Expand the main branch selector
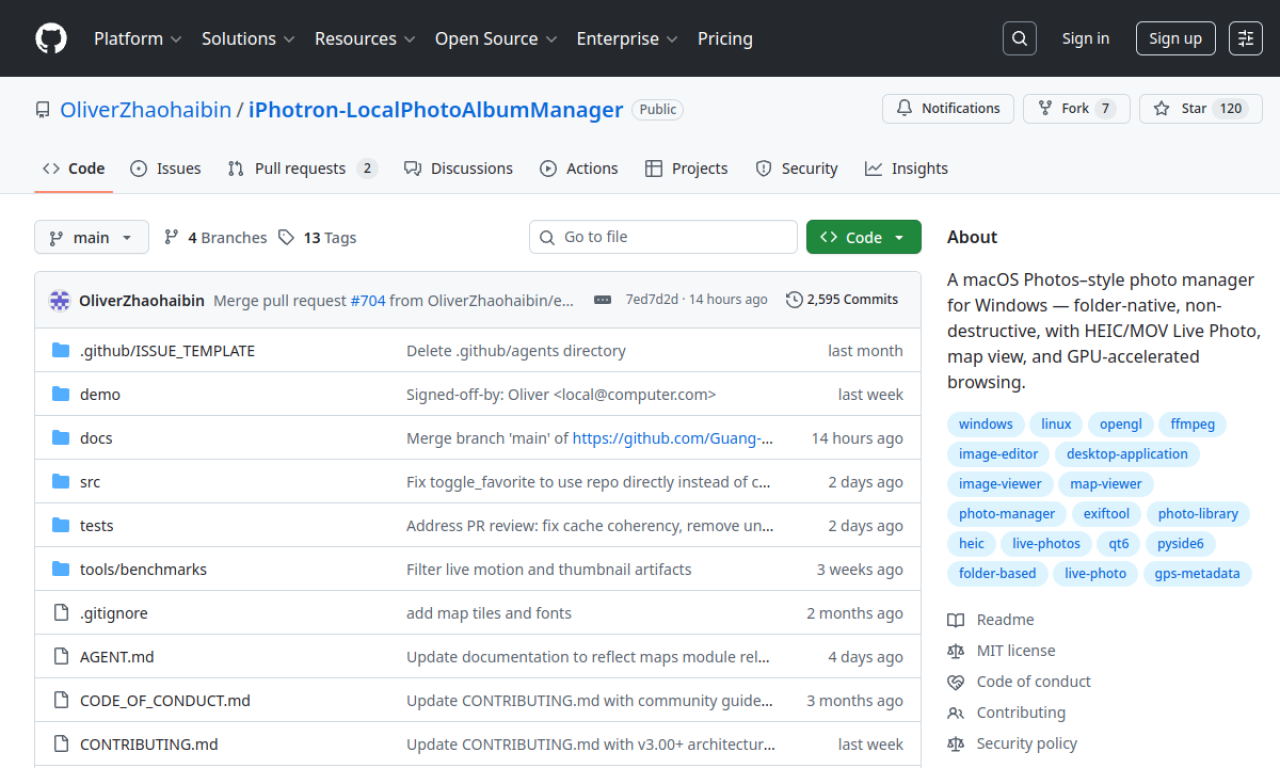This screenshot has width=1280, height=768. click(x=91, y=237)
